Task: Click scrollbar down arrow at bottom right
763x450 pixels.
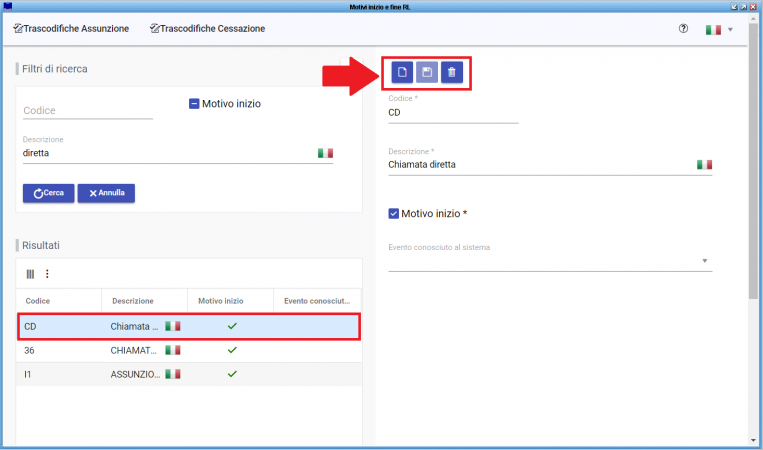Action: (x=753, y=440)
